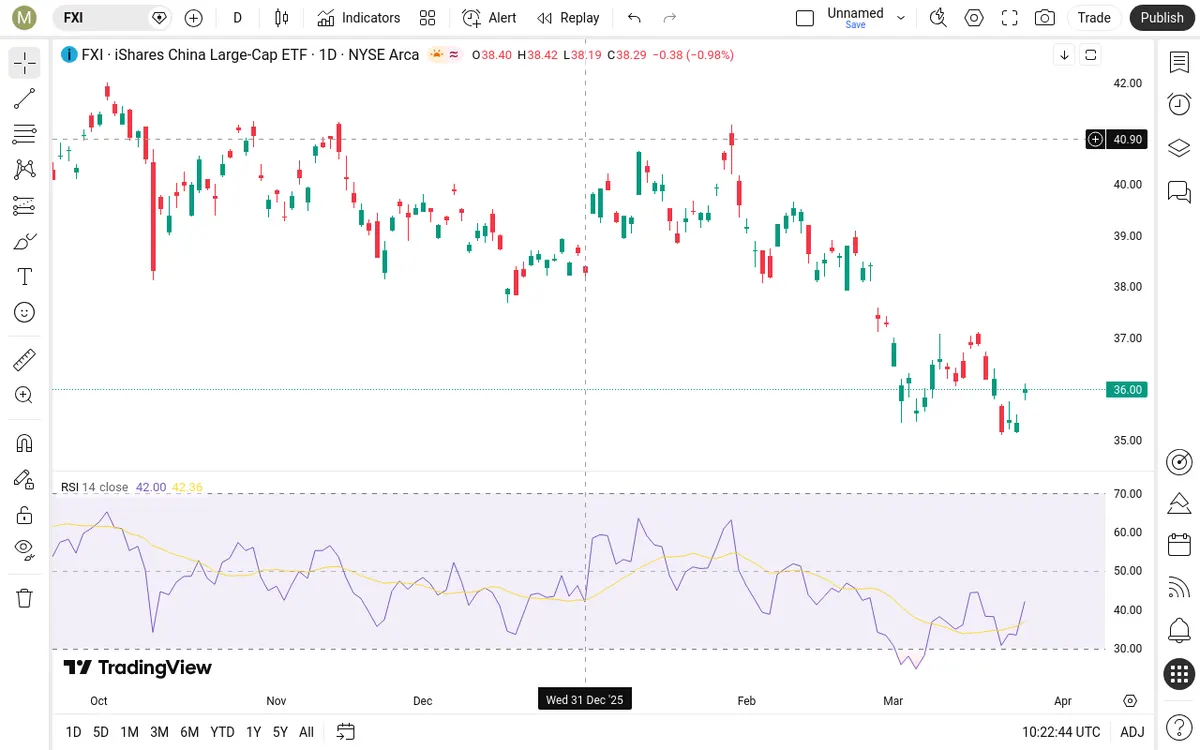Activate the zoom in tool

tap(25, 395)
